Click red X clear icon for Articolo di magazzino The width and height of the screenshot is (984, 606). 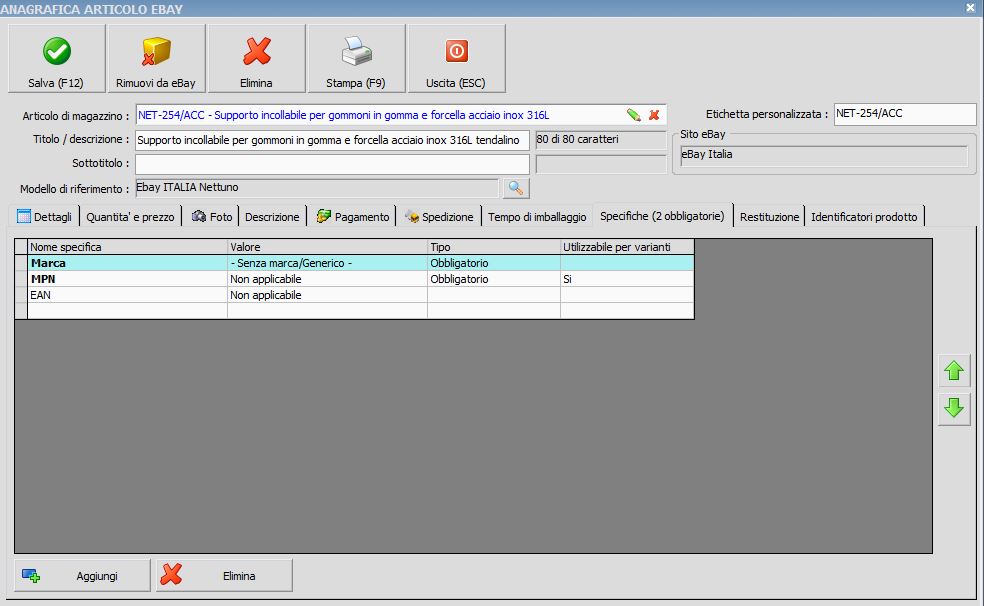pos(654,115)
